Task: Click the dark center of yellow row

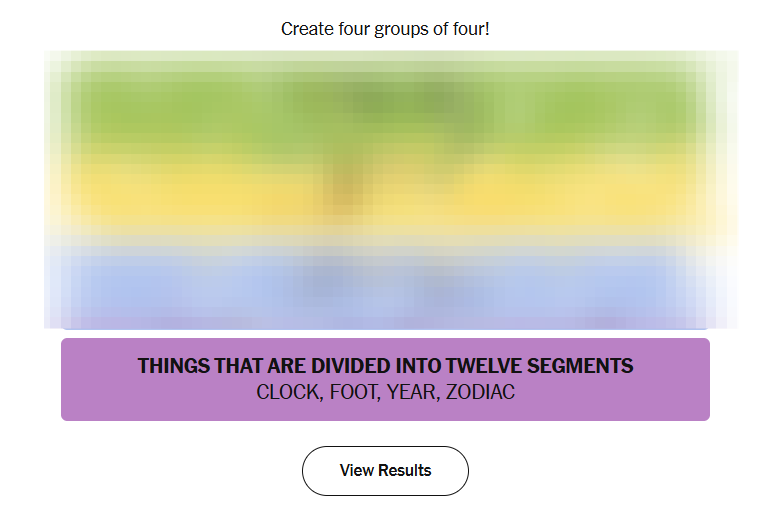Action: [345, 185]
